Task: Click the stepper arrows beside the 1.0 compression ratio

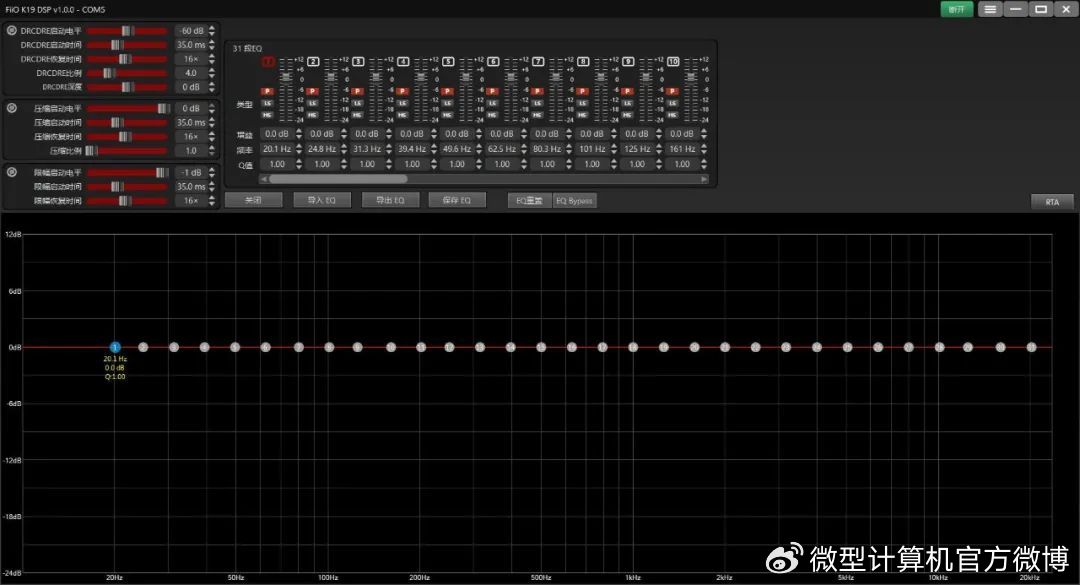Action: (x=211, y=151)
